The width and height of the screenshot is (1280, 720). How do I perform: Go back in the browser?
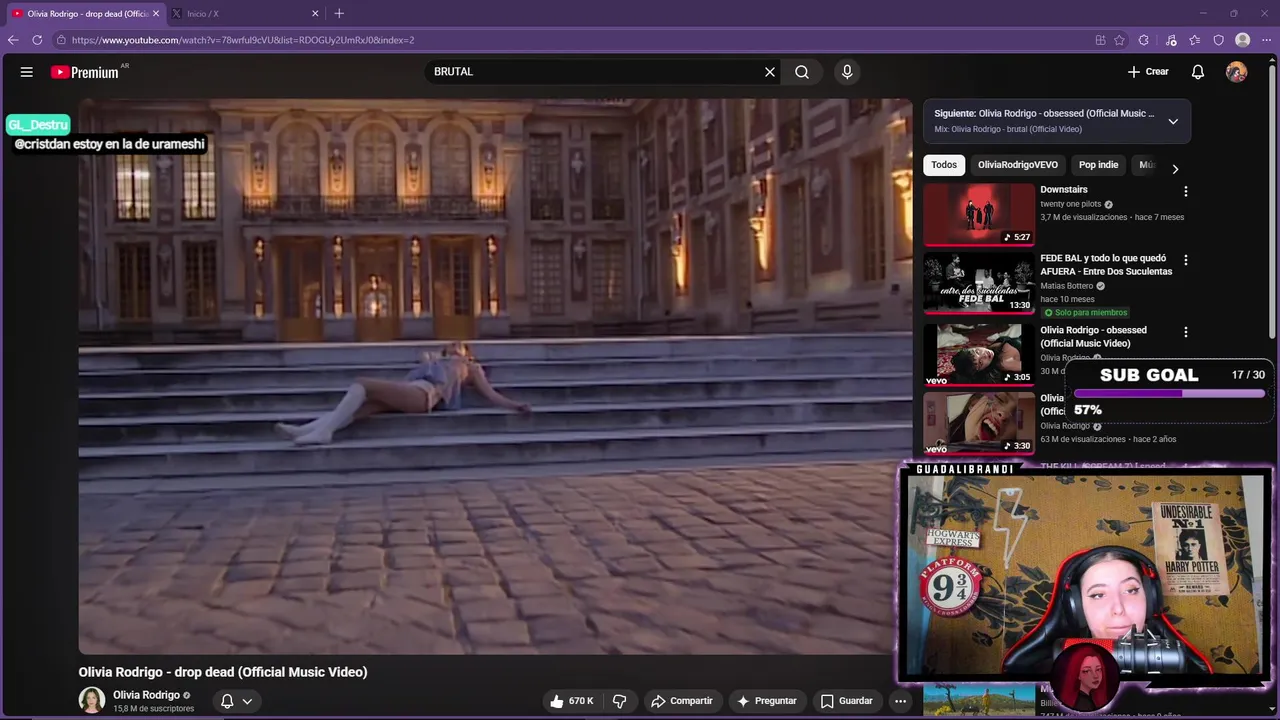click(13, 40)
